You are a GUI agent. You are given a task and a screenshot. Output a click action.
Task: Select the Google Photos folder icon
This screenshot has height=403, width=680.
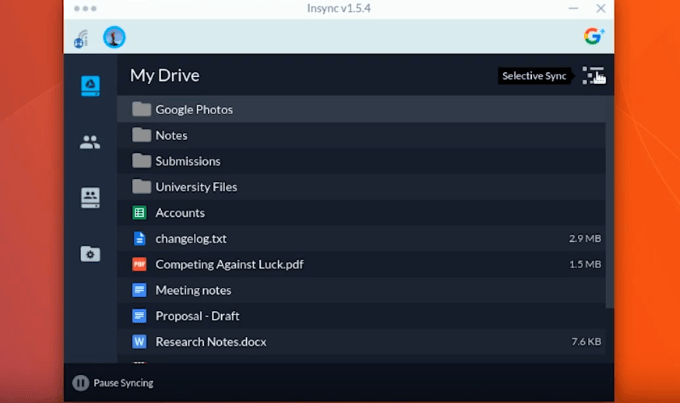pos(141,109)
